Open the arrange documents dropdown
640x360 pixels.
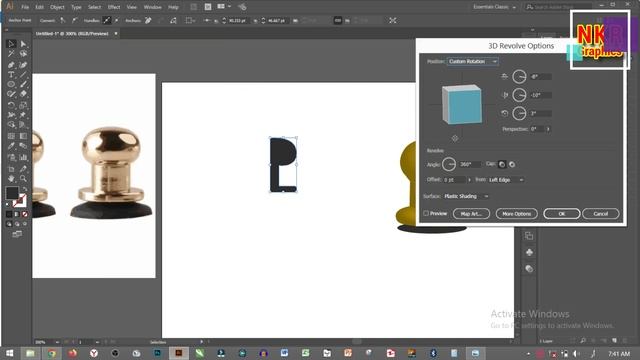click(224, 7)
